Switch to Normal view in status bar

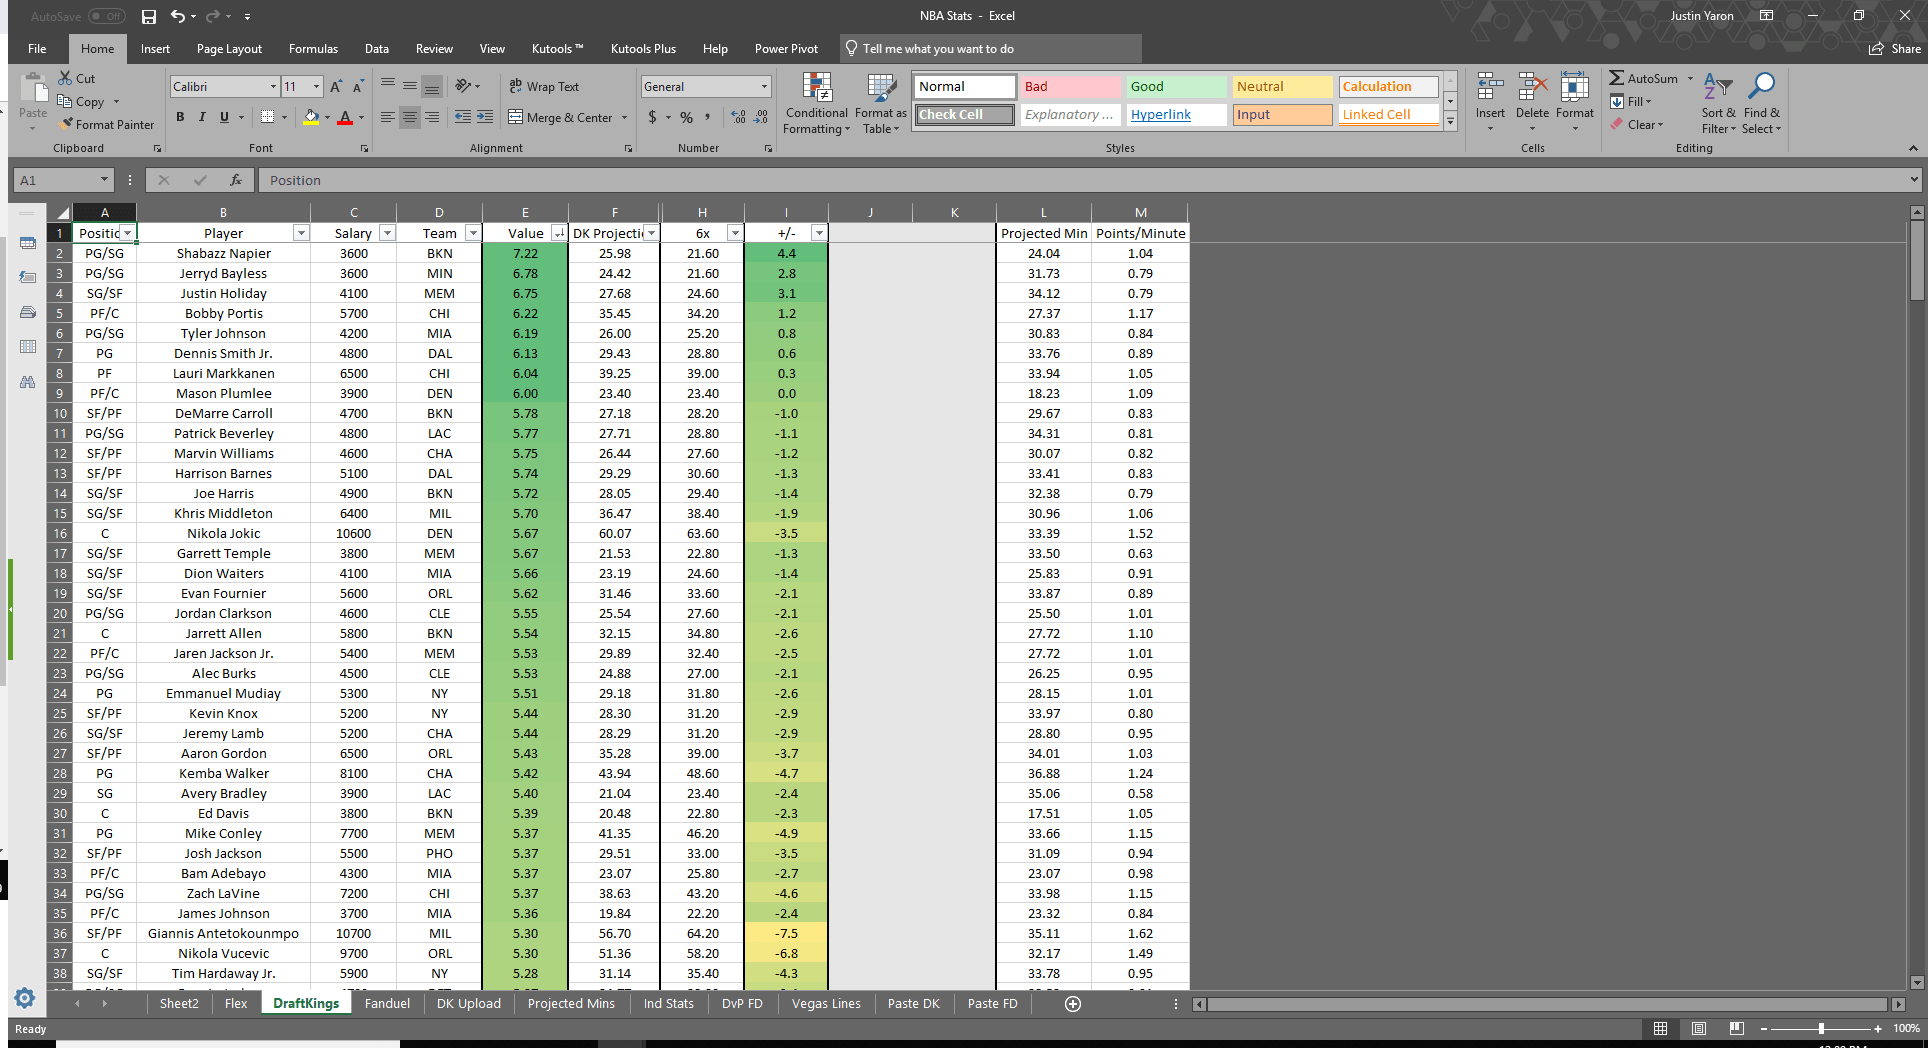click(x=1660, y=1028)
